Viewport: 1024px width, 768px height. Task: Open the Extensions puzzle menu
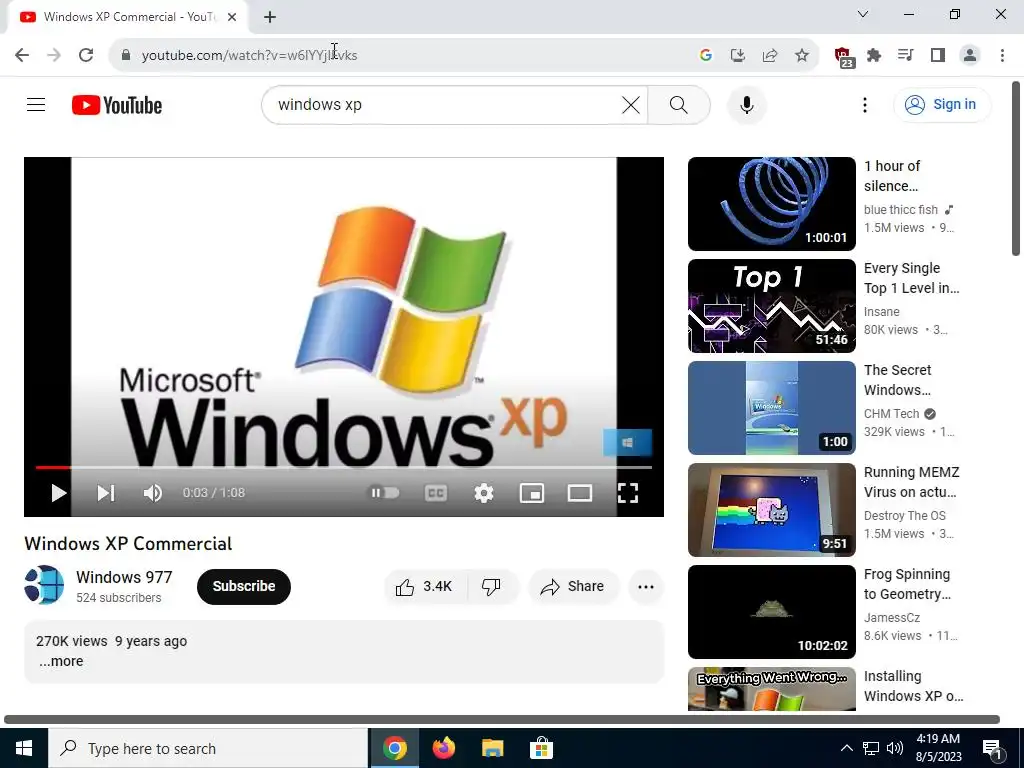click(874, 56)
